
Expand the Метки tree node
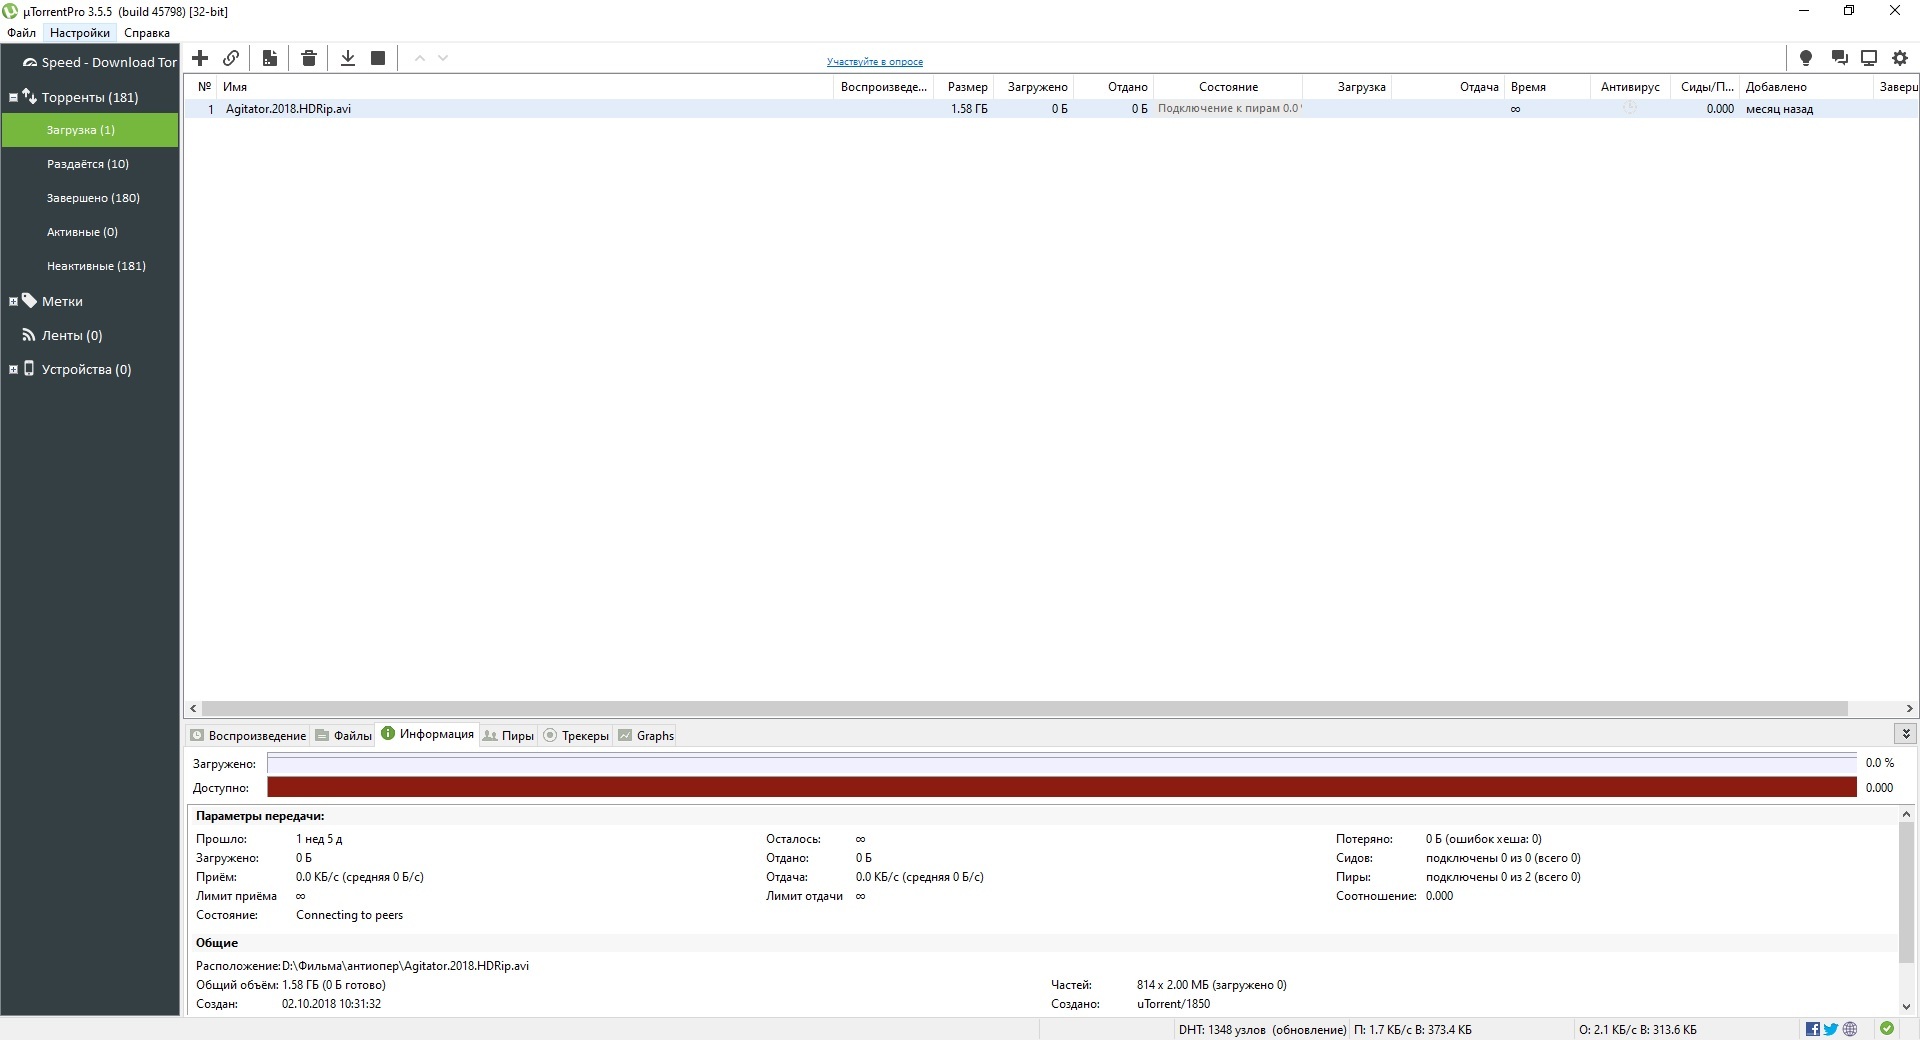coord(13,301)
